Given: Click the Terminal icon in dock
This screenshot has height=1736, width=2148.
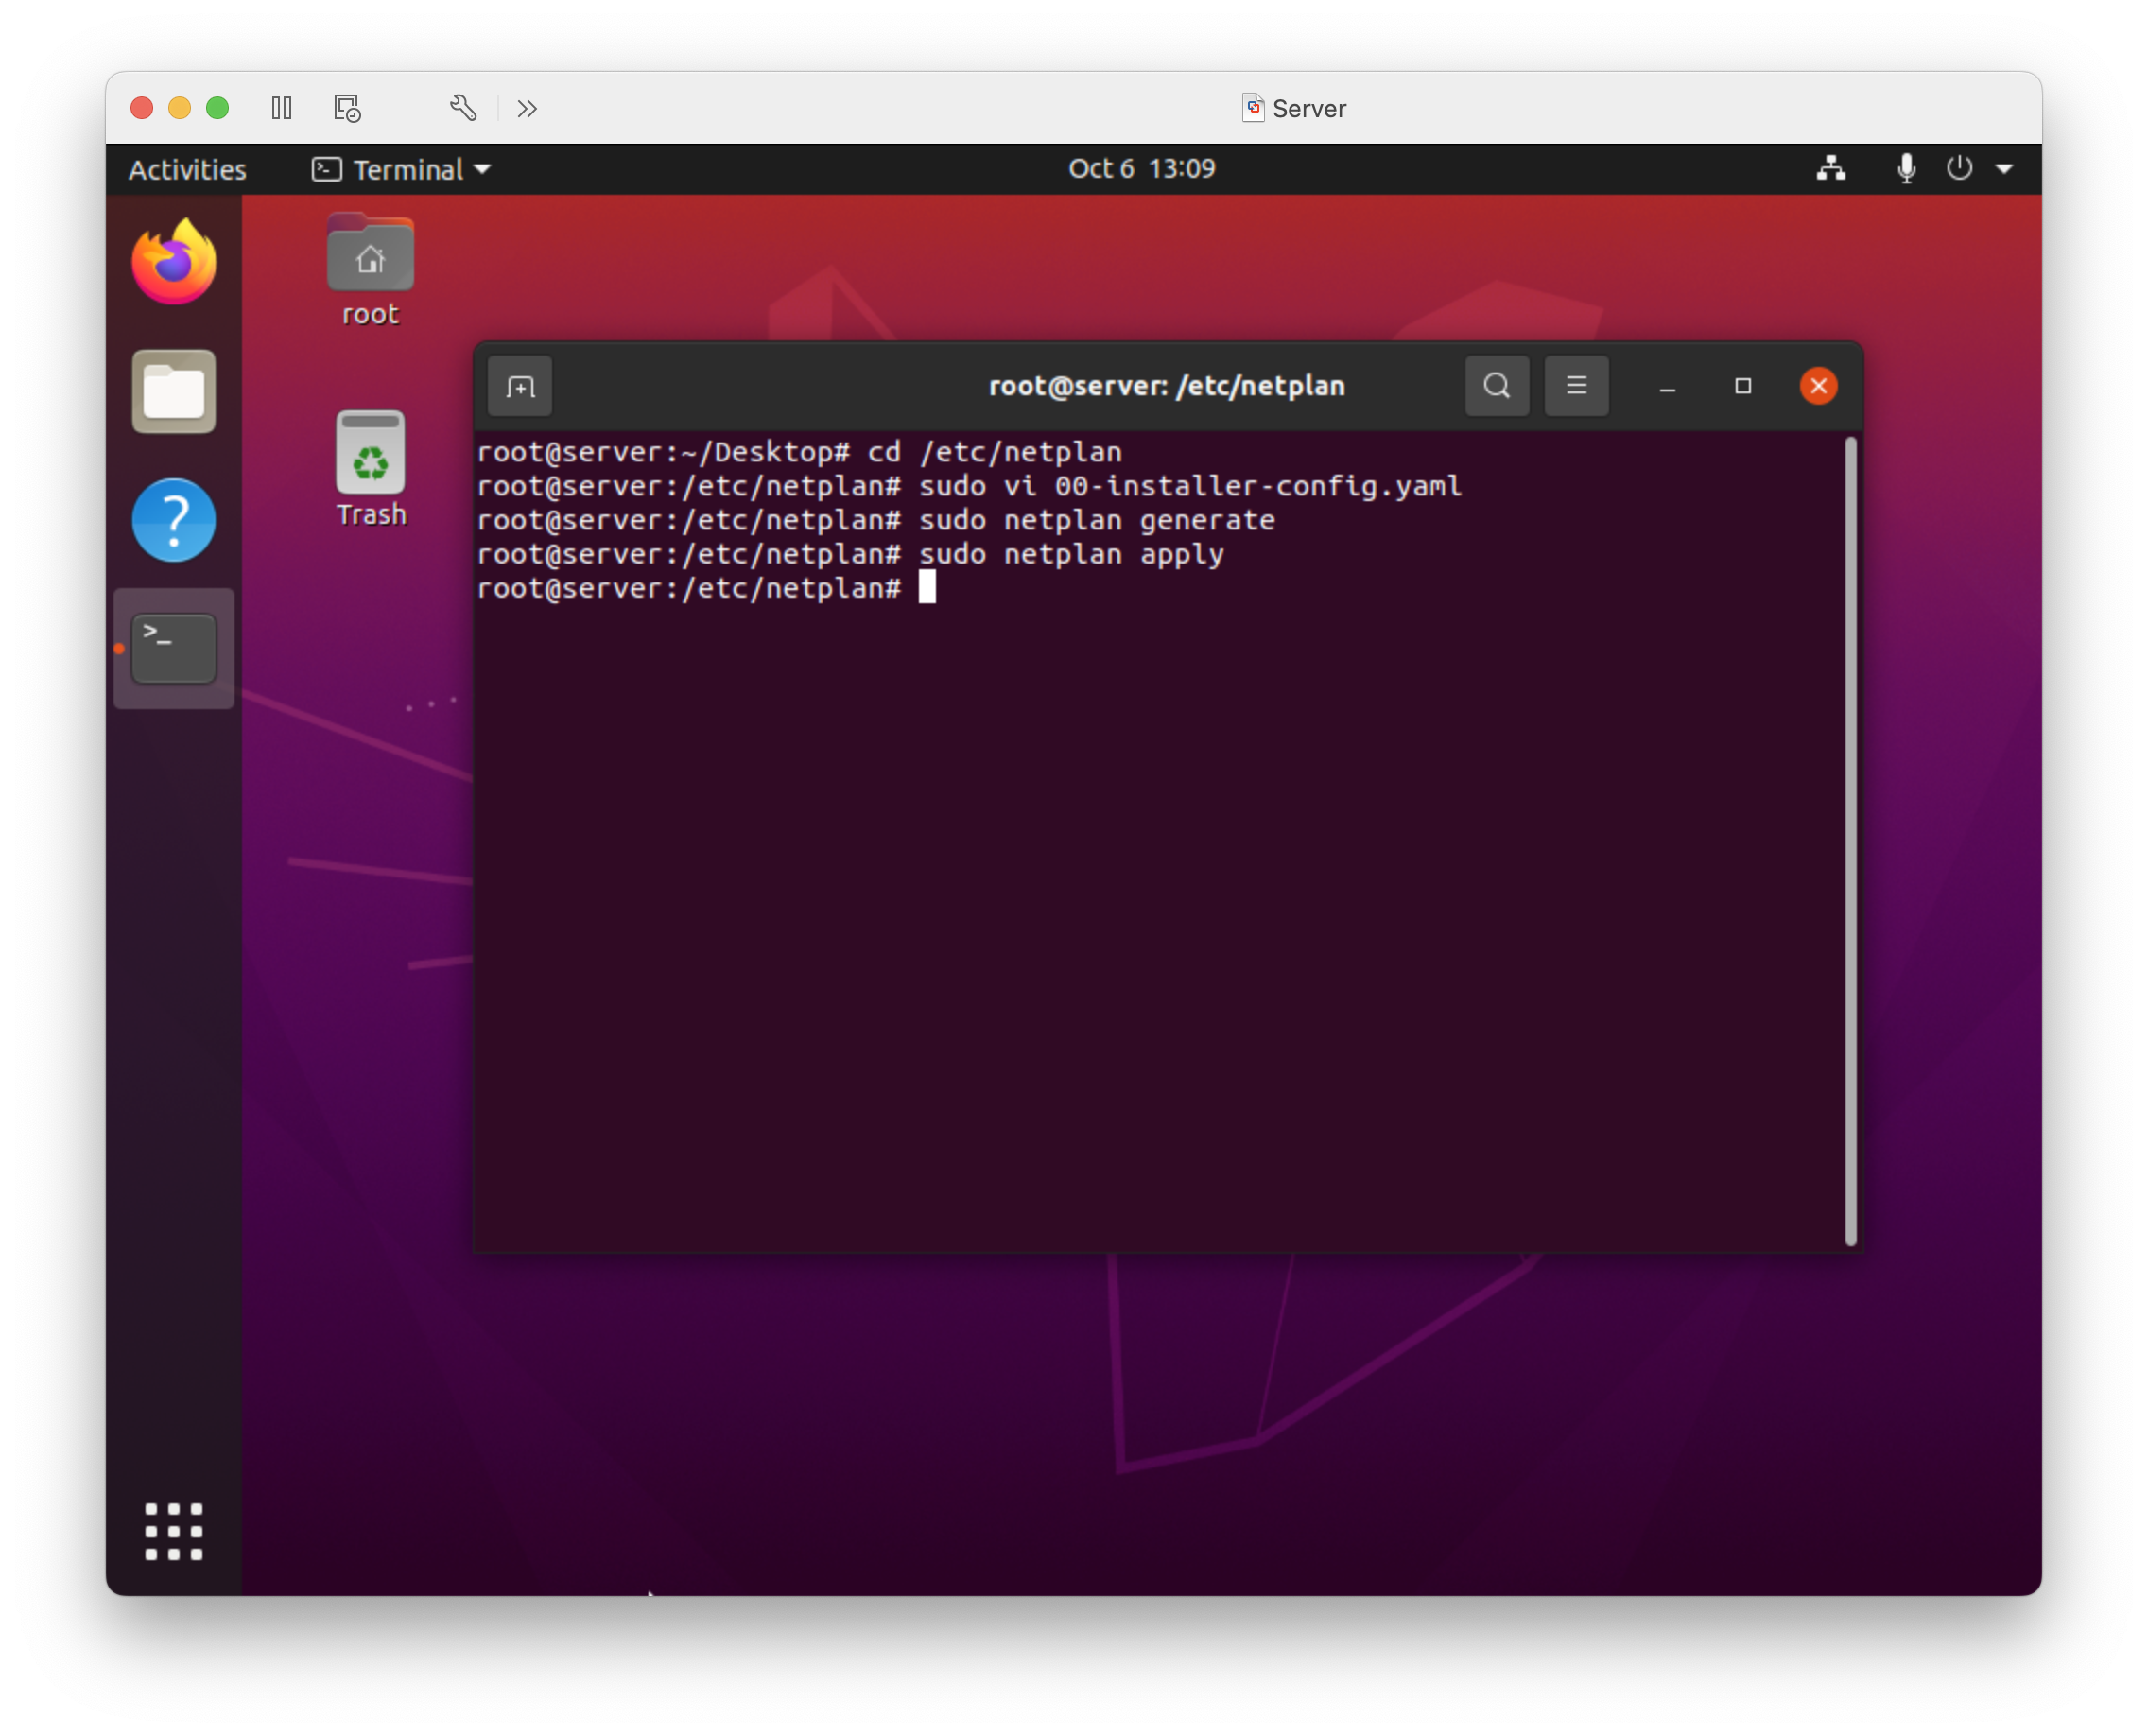Looking at the screenshot, I should tap(174, 648).
